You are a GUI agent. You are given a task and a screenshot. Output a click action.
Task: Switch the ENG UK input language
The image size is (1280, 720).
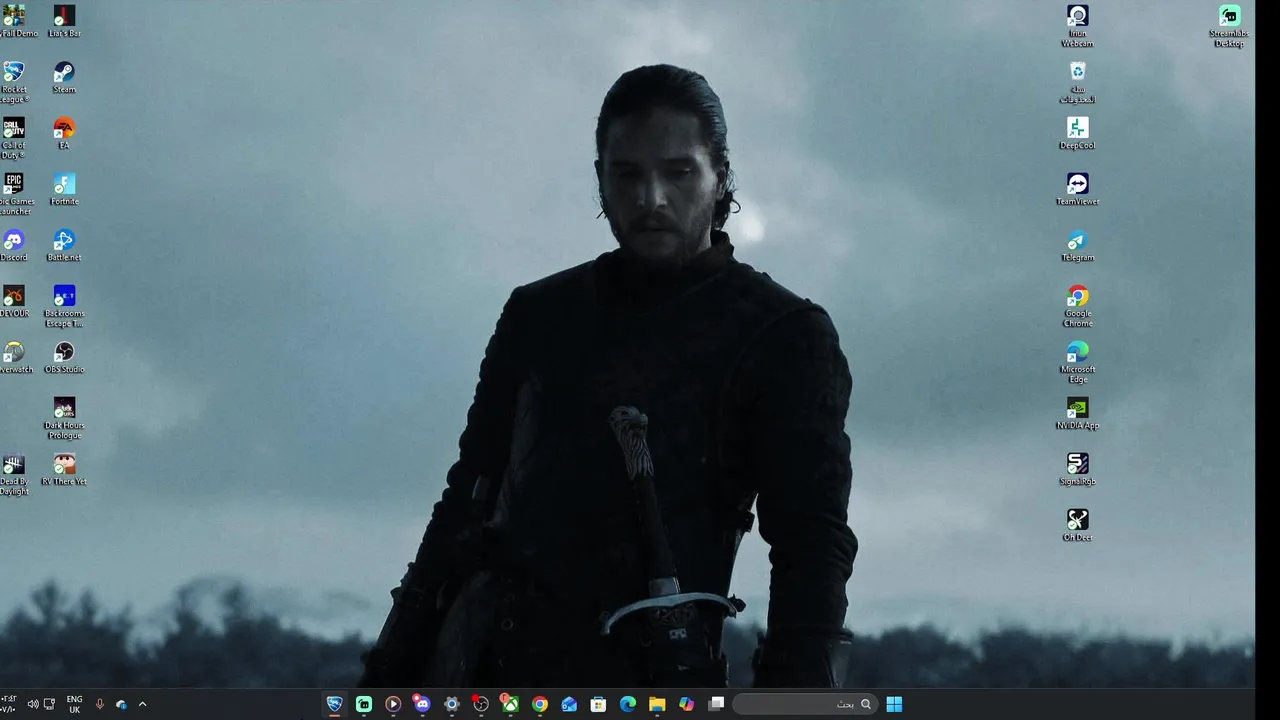(75, 704)
